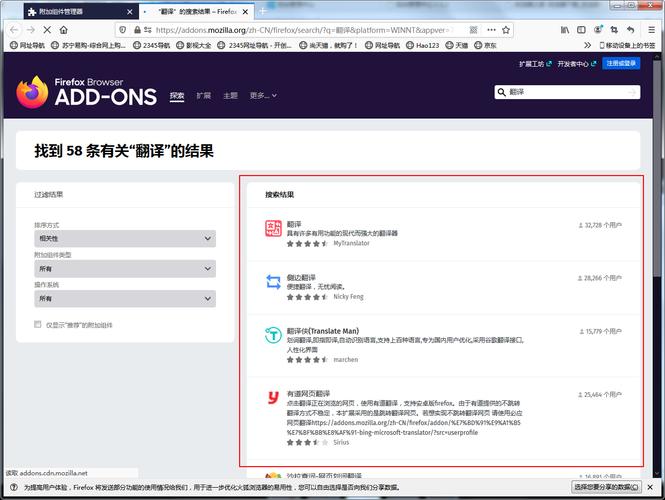Close the "翻译" 的搜索结果 tab

click(x=245, y=12)
